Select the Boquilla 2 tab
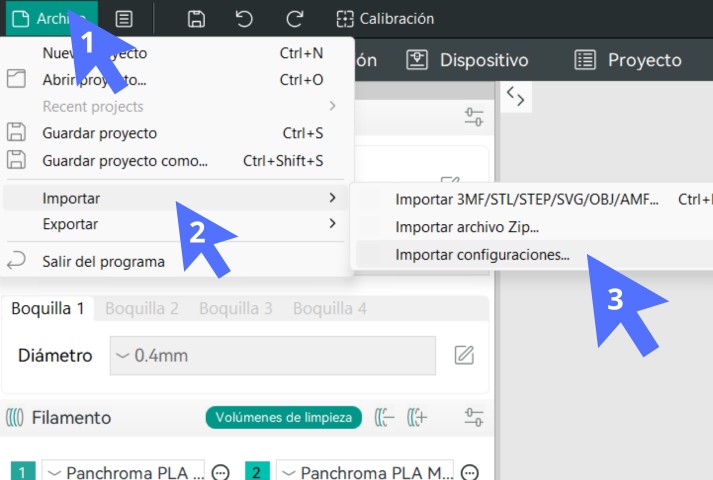 141,309
